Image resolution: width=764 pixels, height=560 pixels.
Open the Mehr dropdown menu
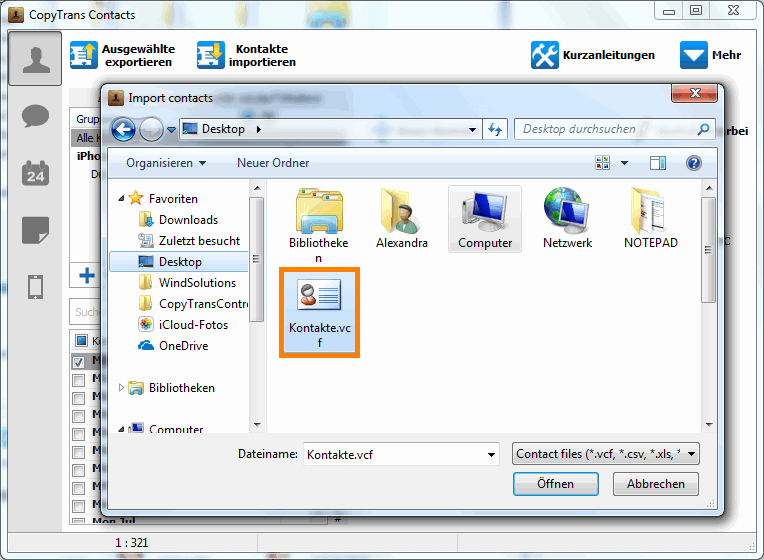click(710, 55)
